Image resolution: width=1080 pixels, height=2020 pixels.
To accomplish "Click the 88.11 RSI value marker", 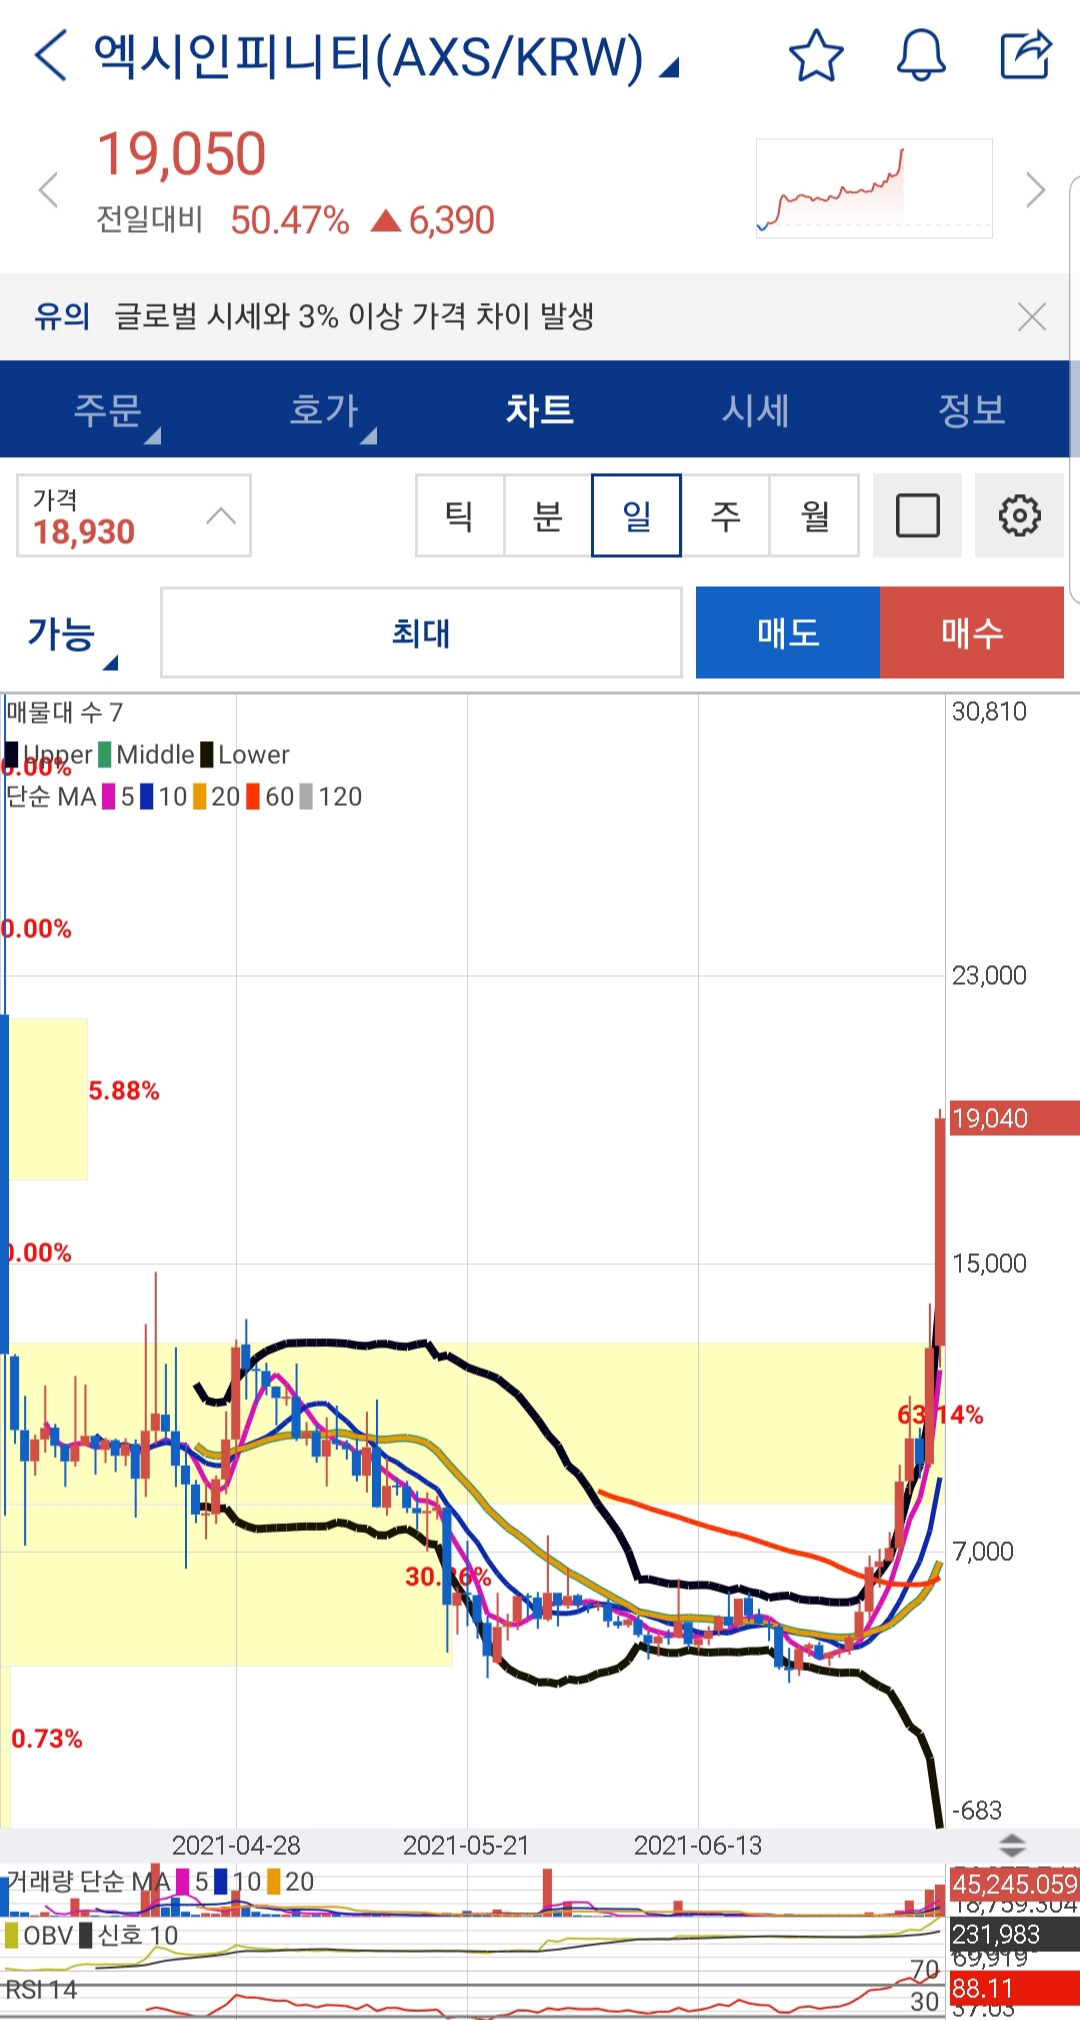I will [1014, 1988].
